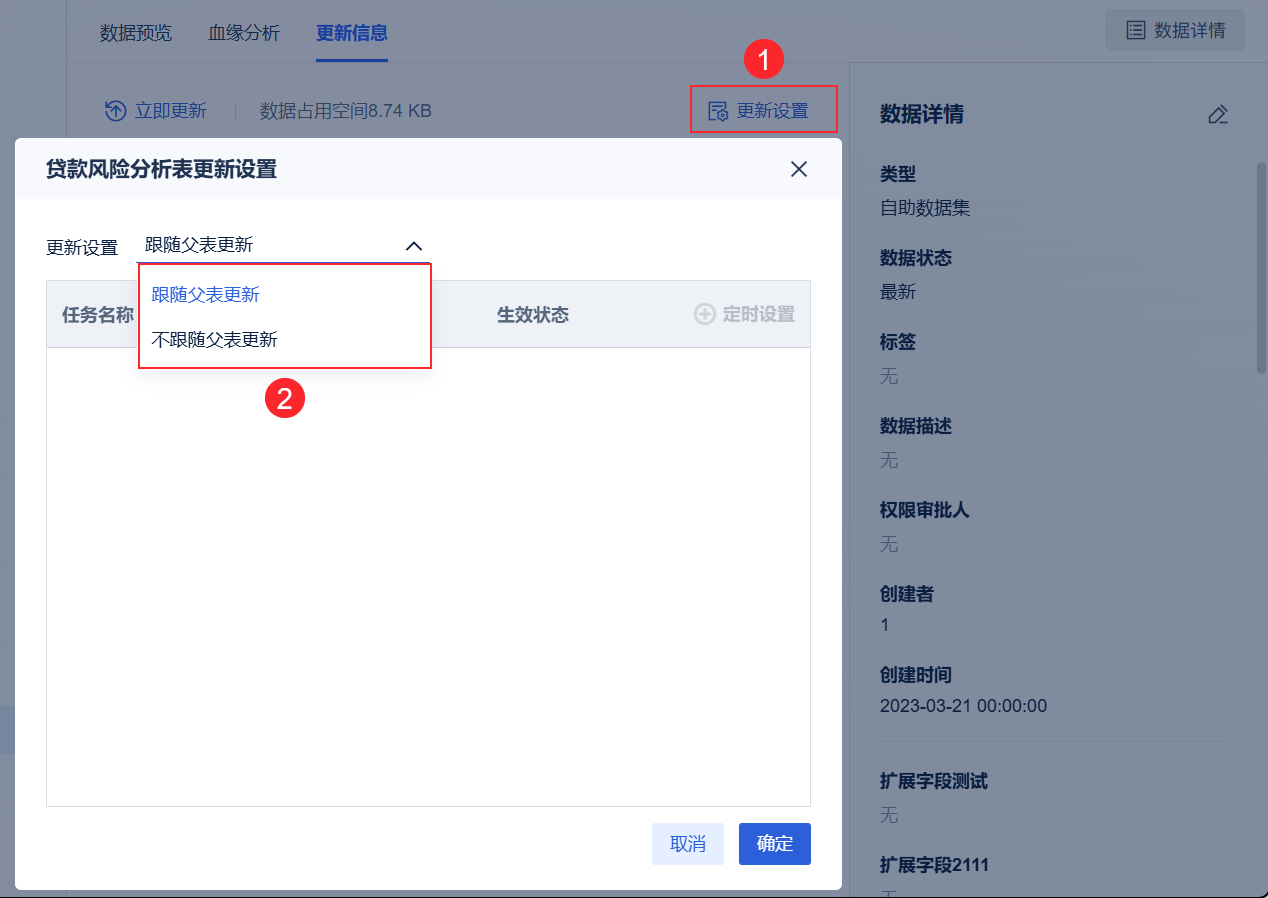1268x898 pixels.
Task: Click the right panel vertical scrollbar
Action: click(1261, 267)
